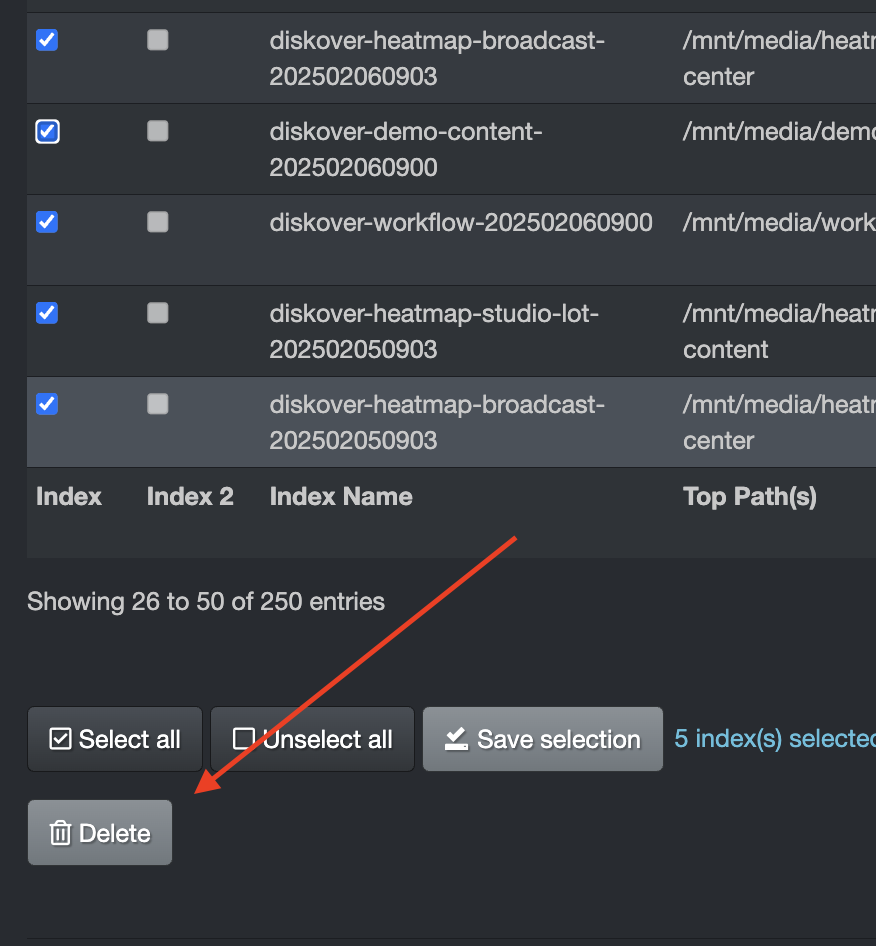Image resolution: width=876 pixels, height=946 pixels.
Task: Click the 'Showing 26 to 50 of 250 entries' text
Action: pyautogui.click(x=206, y=602)
